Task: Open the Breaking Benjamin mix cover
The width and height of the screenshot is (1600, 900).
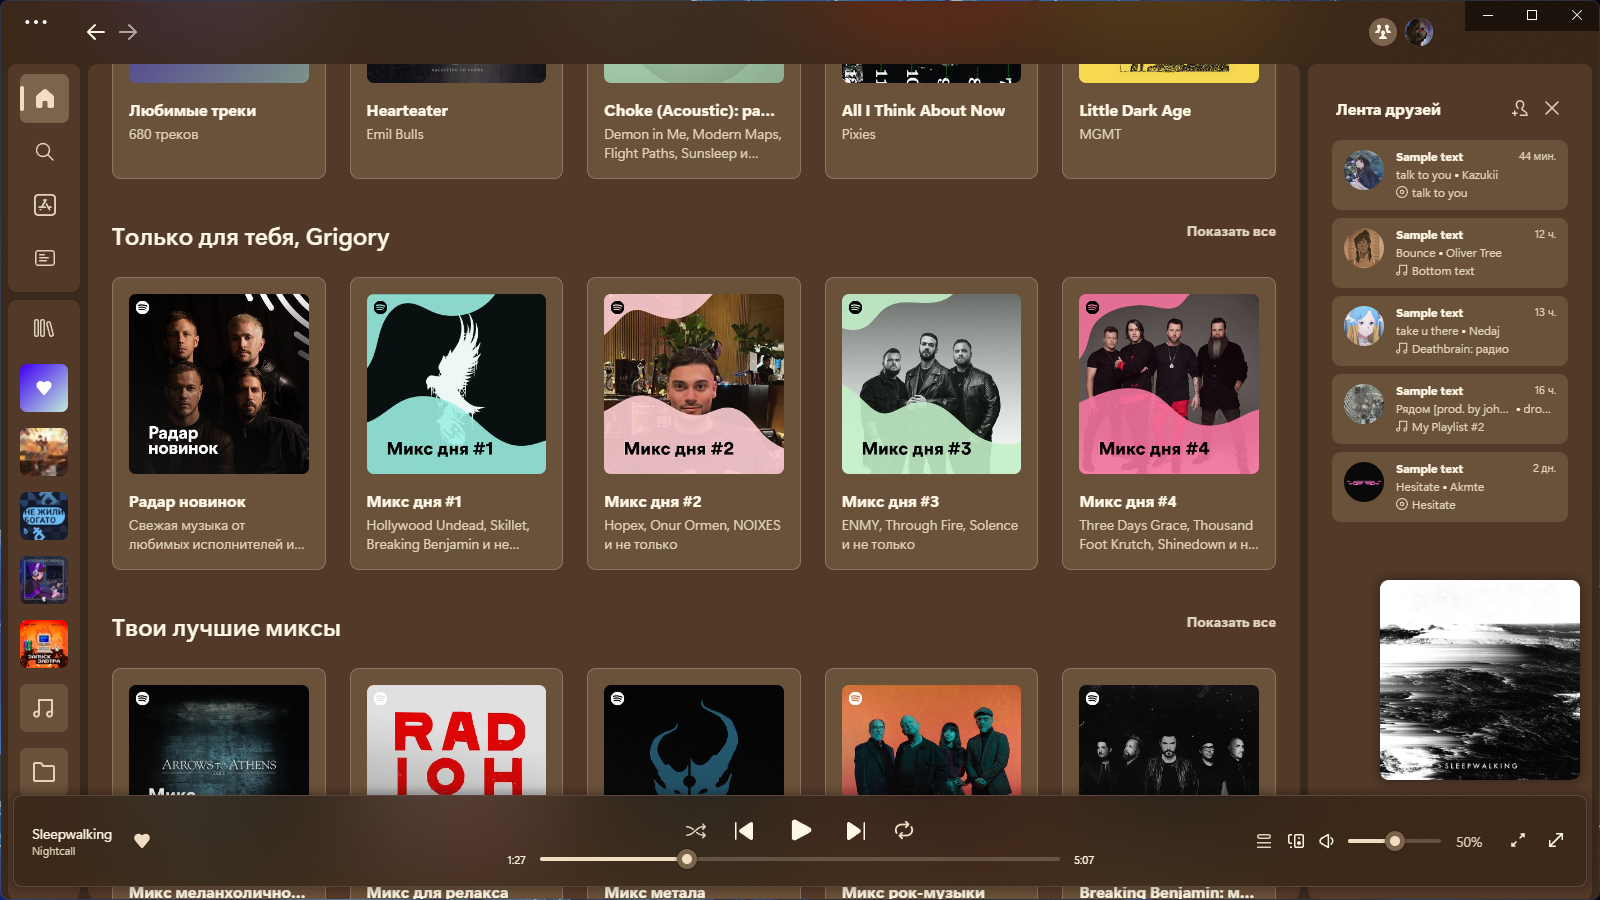Action: click(x=1169, y=740)
